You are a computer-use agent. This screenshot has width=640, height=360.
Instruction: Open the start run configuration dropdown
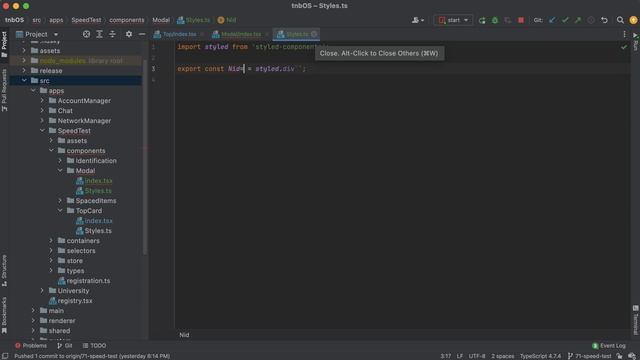click(x=453, y=20)
